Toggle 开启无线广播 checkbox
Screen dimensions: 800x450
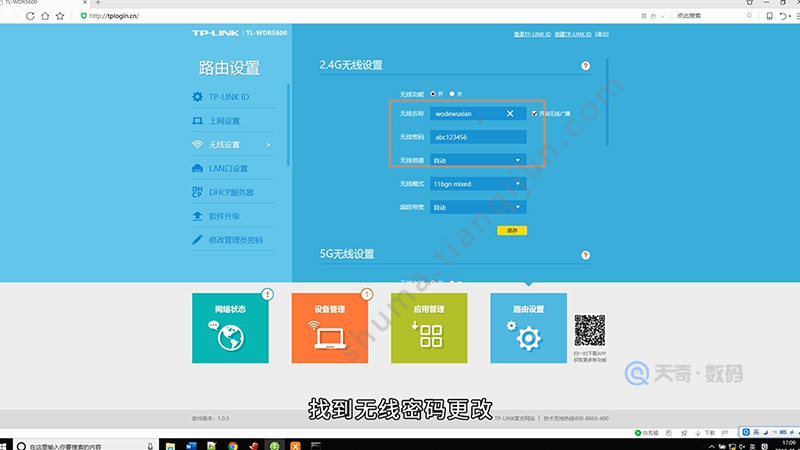534,113
